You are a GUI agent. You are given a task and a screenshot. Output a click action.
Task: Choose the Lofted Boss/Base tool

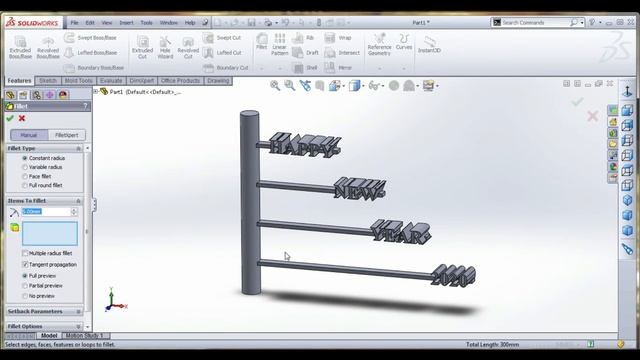tap(91, 53)
